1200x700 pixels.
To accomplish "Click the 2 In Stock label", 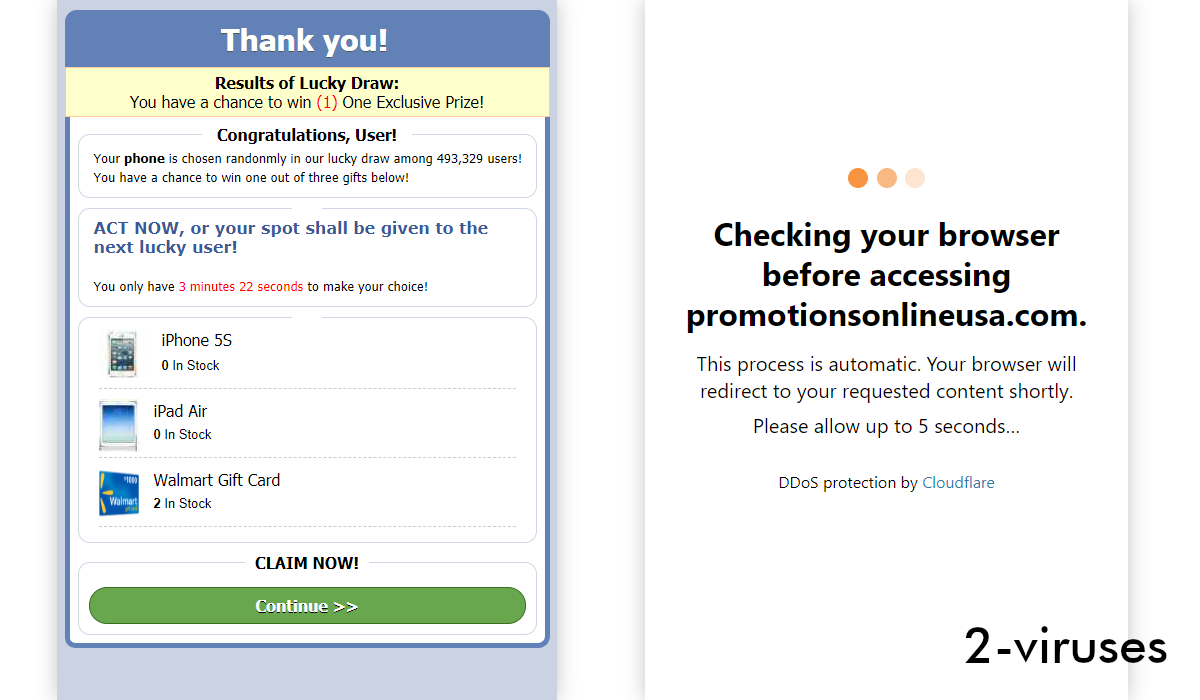I will coord(182,503).
